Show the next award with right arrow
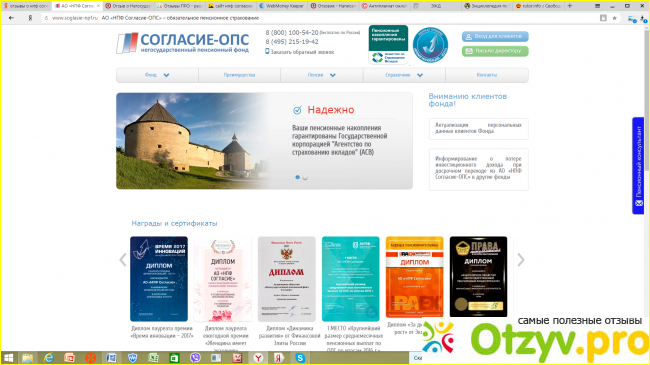The width and height of the screenshot is (650, 365). click(521, 260)
